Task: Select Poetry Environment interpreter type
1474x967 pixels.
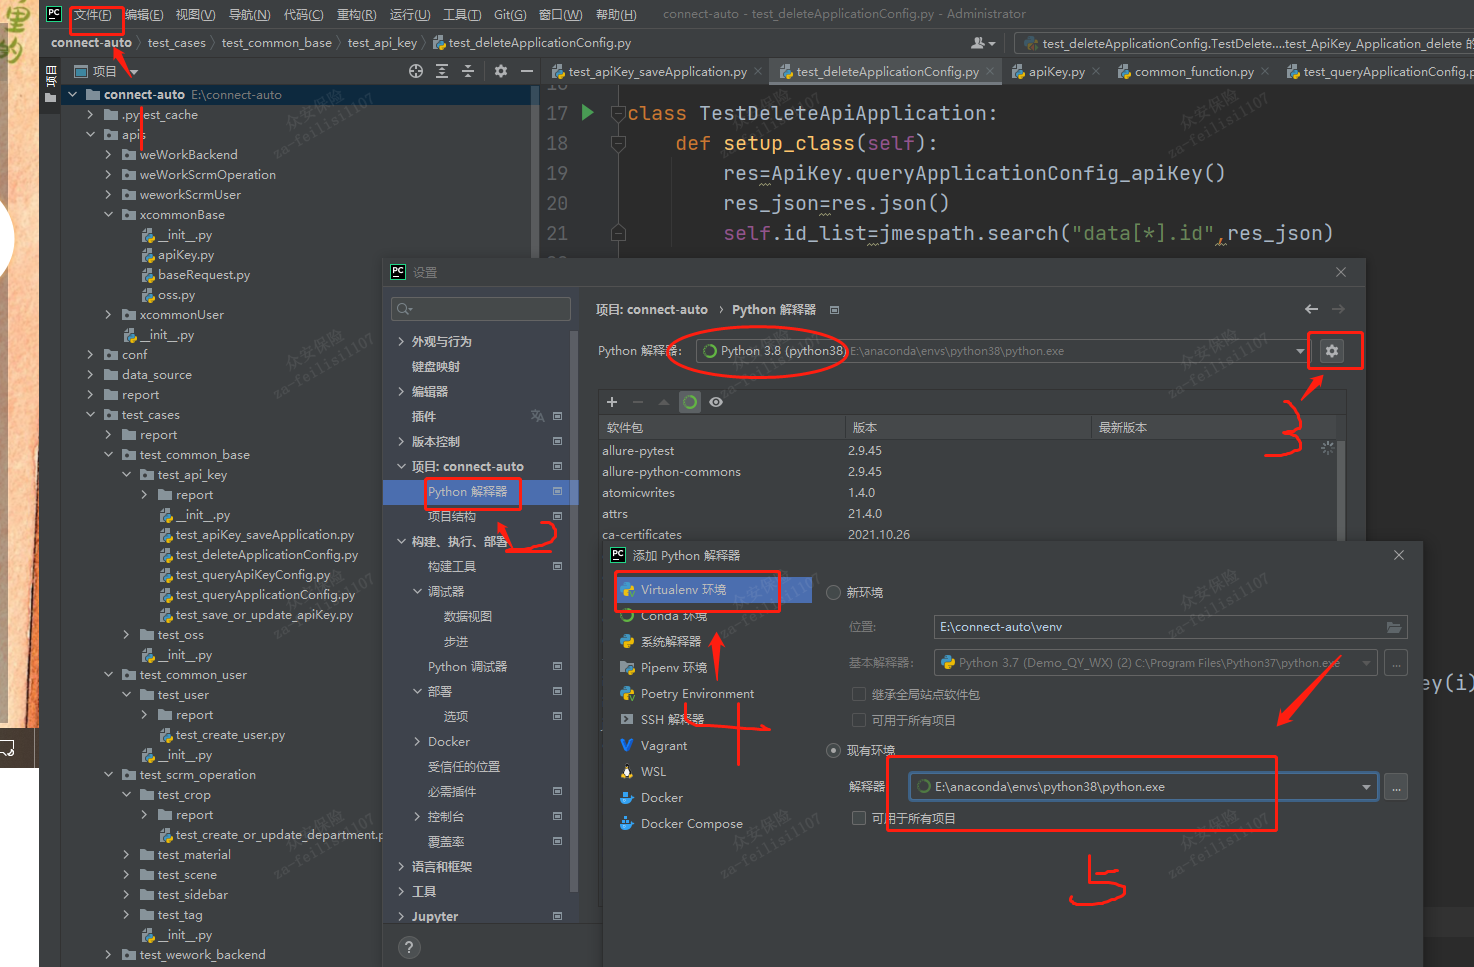Action: click(697, 693)
